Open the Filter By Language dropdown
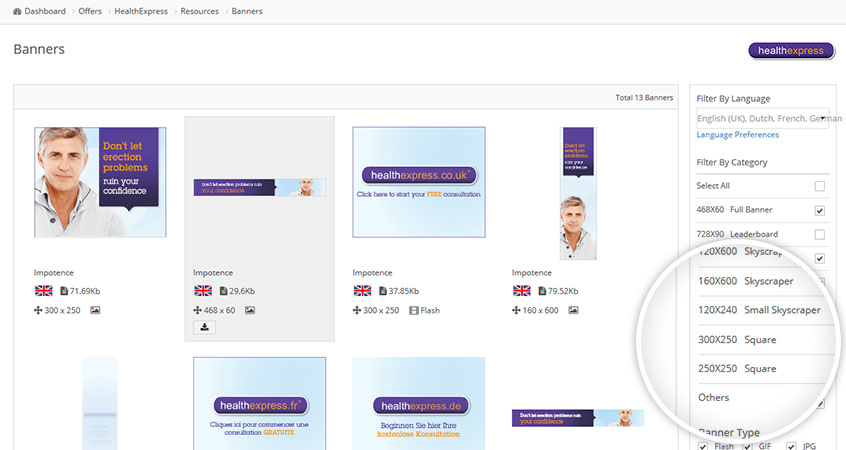Viewport: 846px width, 450px height. 762,118
